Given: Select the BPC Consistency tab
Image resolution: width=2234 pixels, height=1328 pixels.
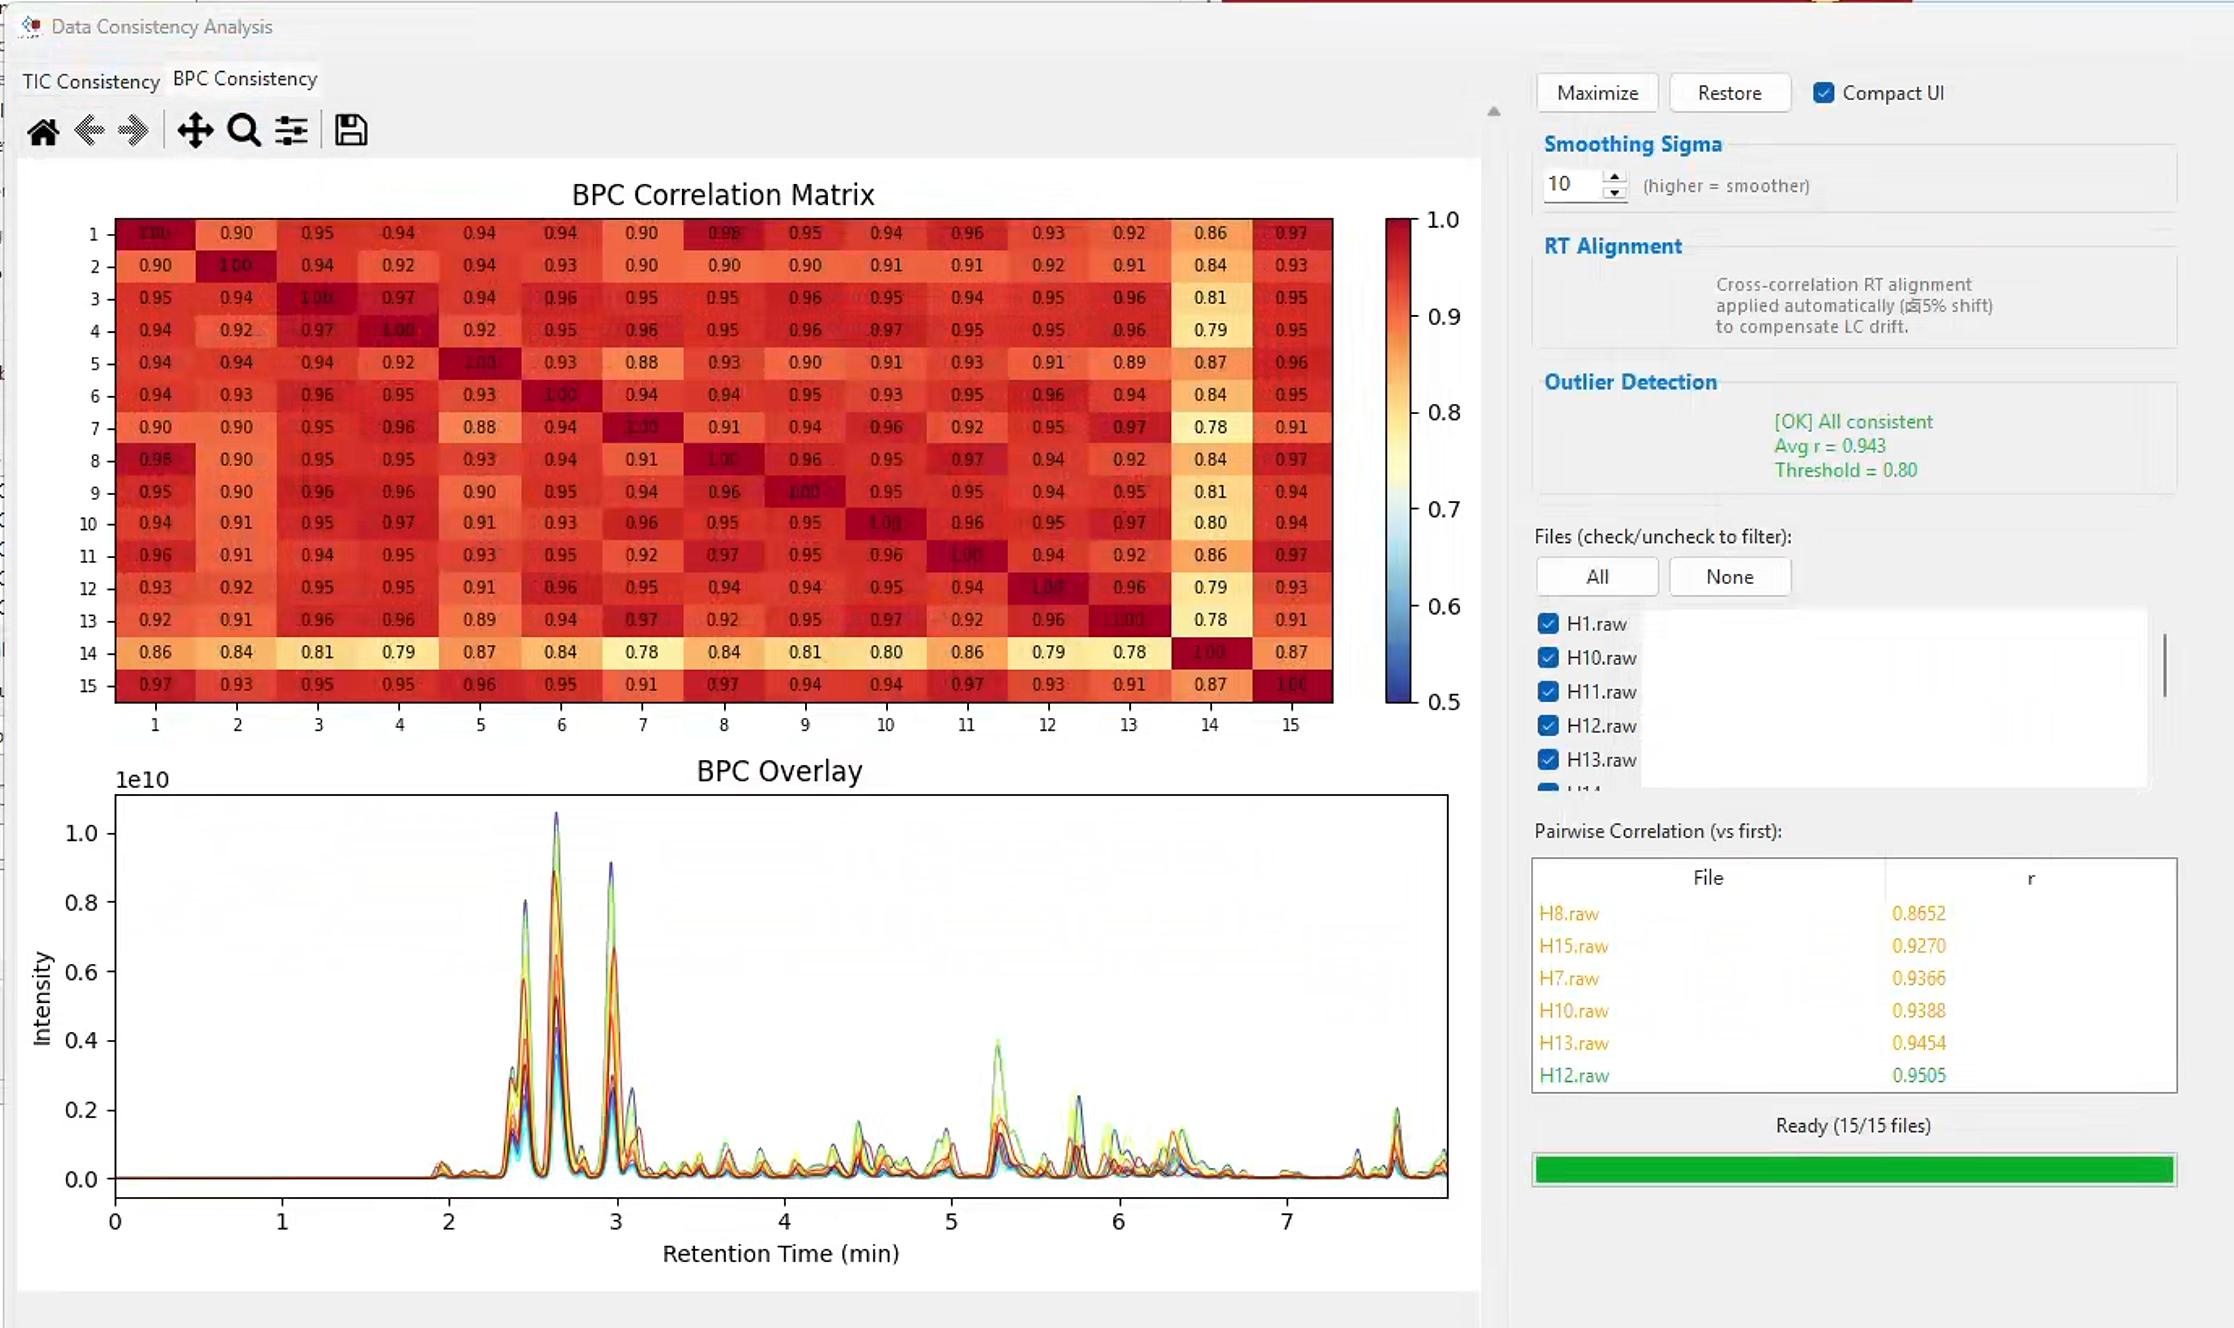Looking at the screenshot, I should 245,78.
